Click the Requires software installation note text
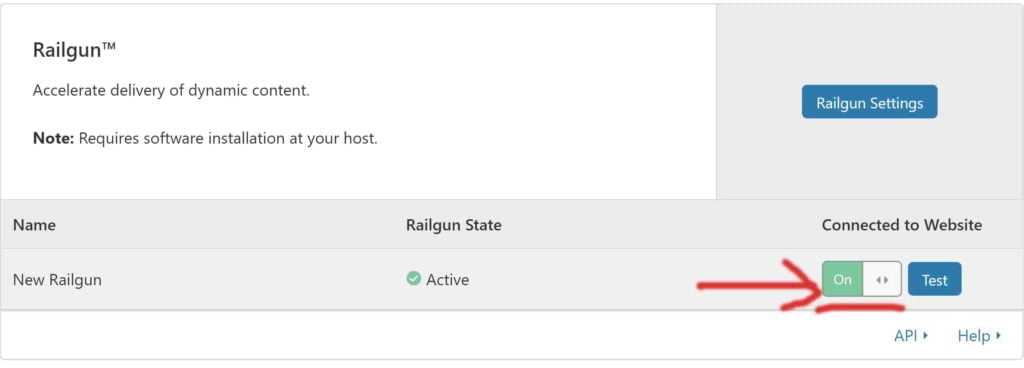The image size is (1024, 368). pos(228,139)
